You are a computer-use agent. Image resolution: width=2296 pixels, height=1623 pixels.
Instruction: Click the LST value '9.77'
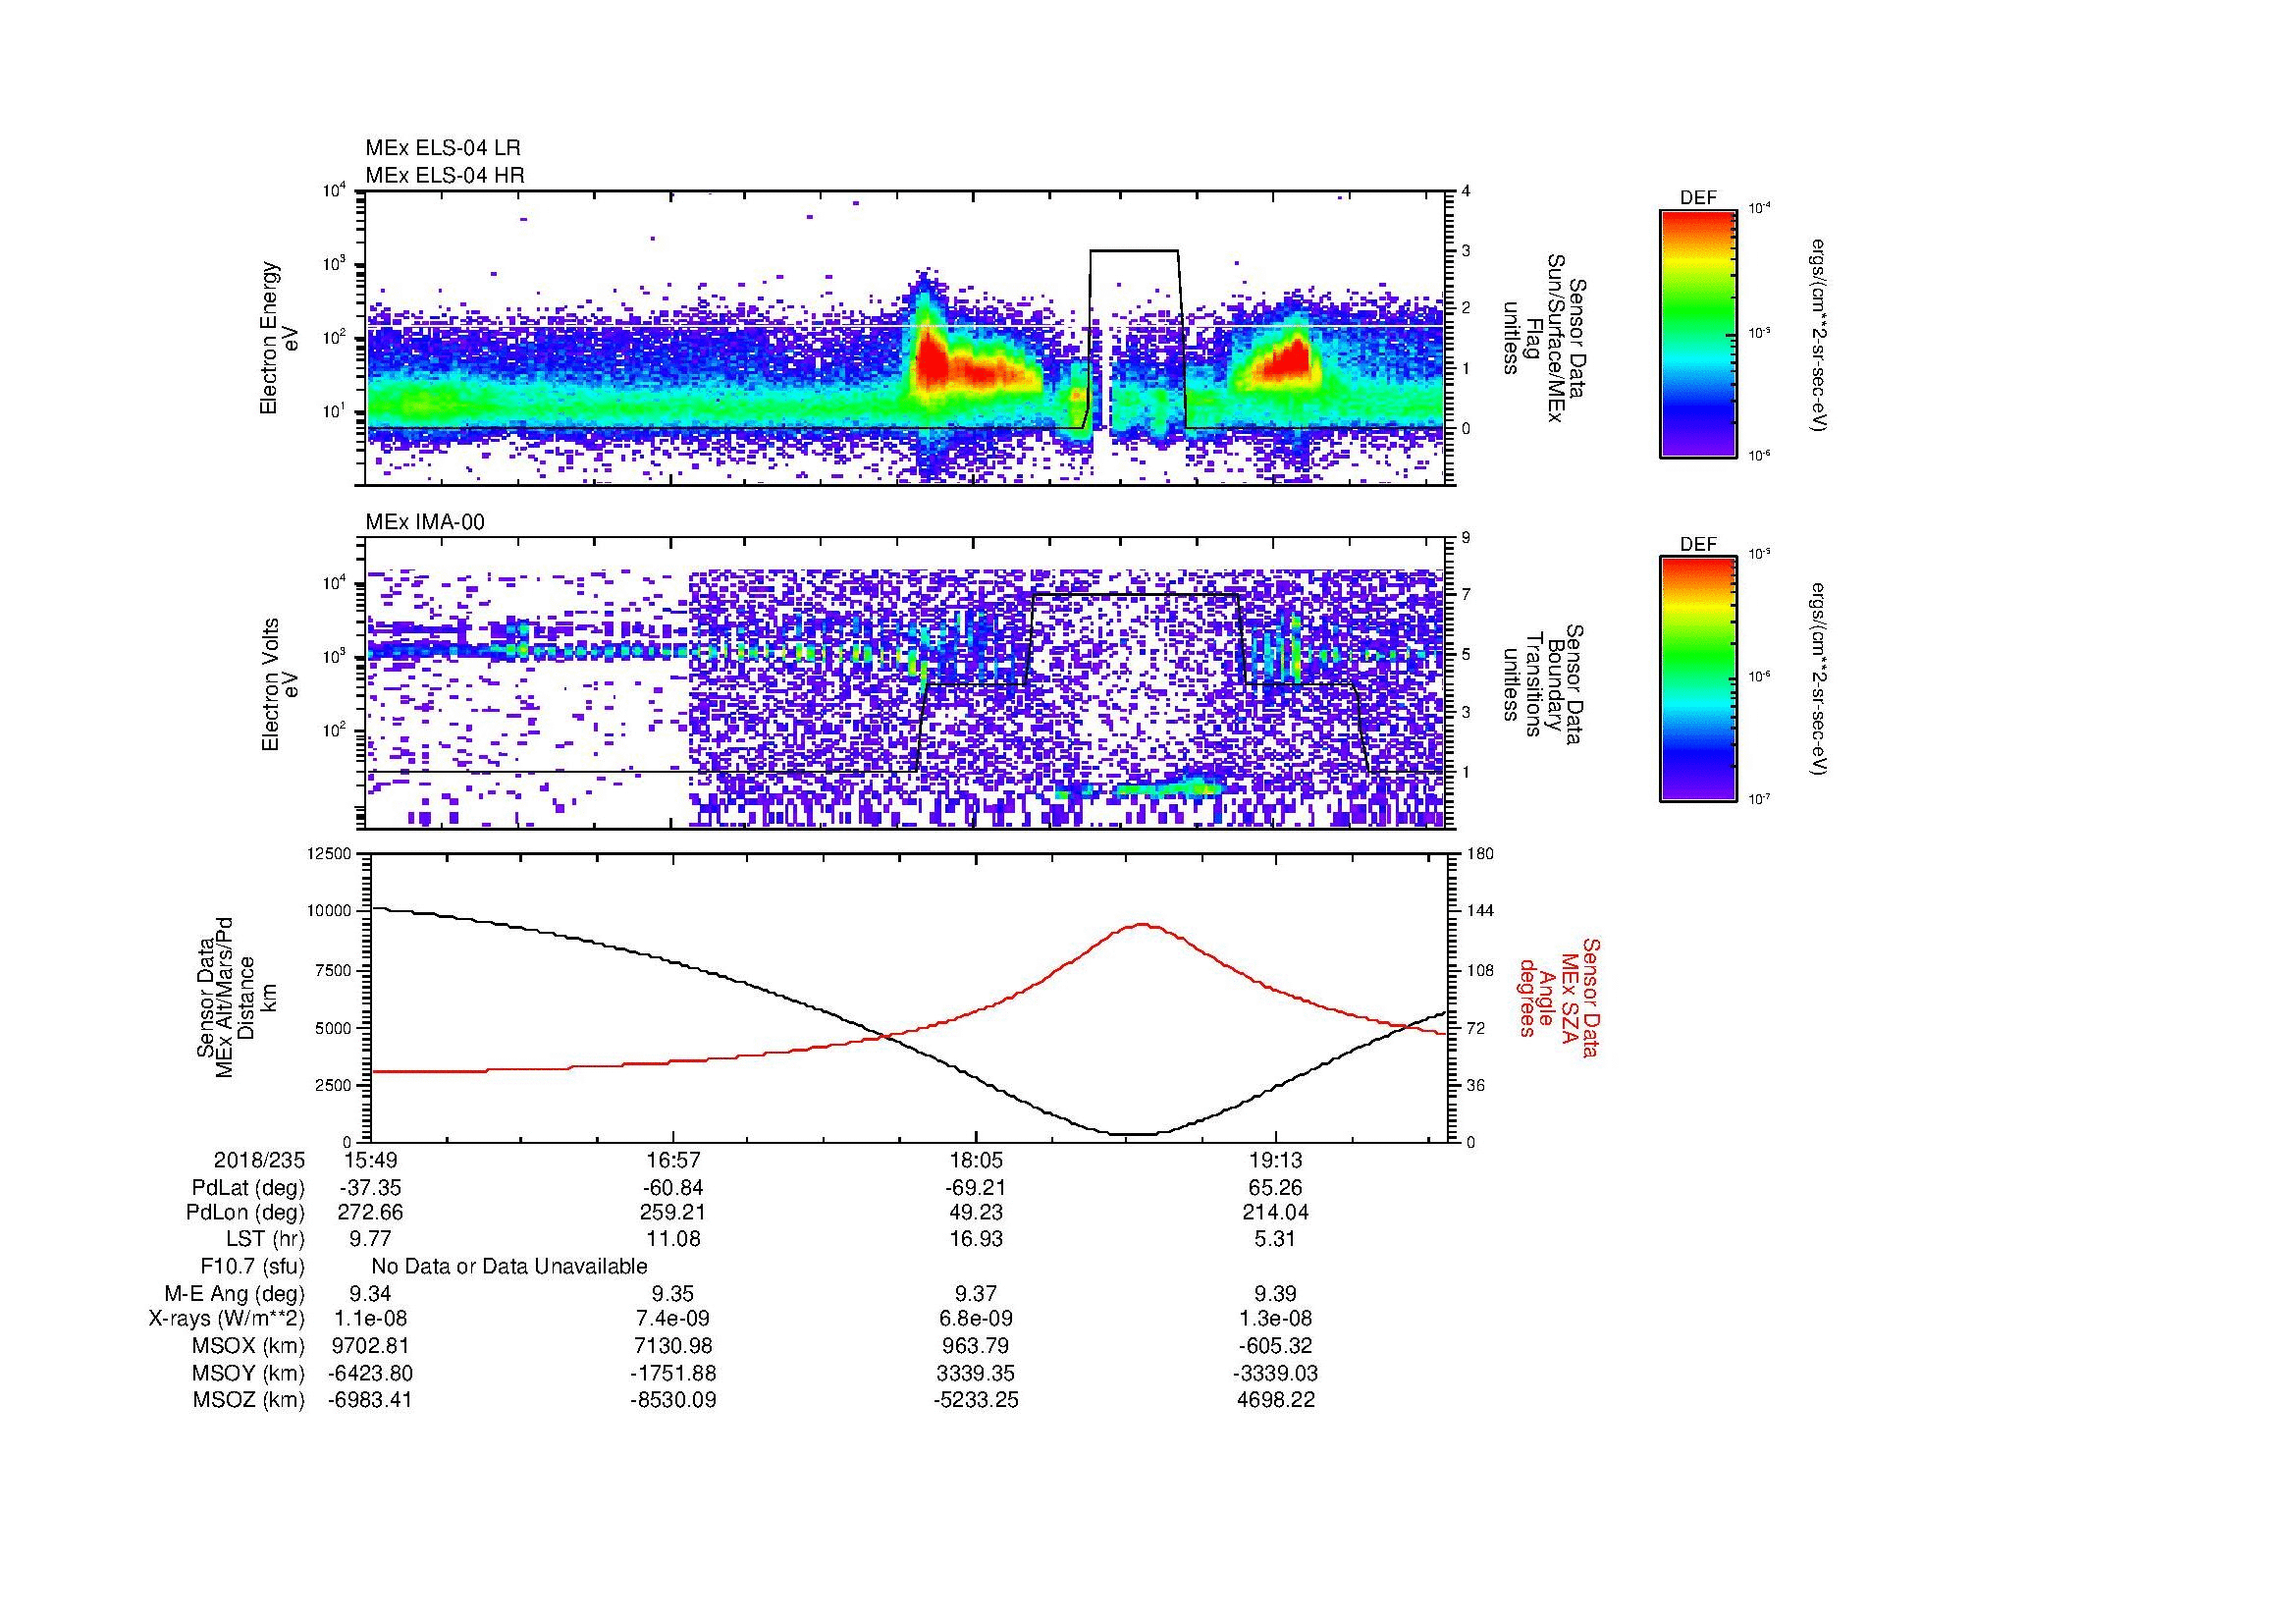point(371,1240)
